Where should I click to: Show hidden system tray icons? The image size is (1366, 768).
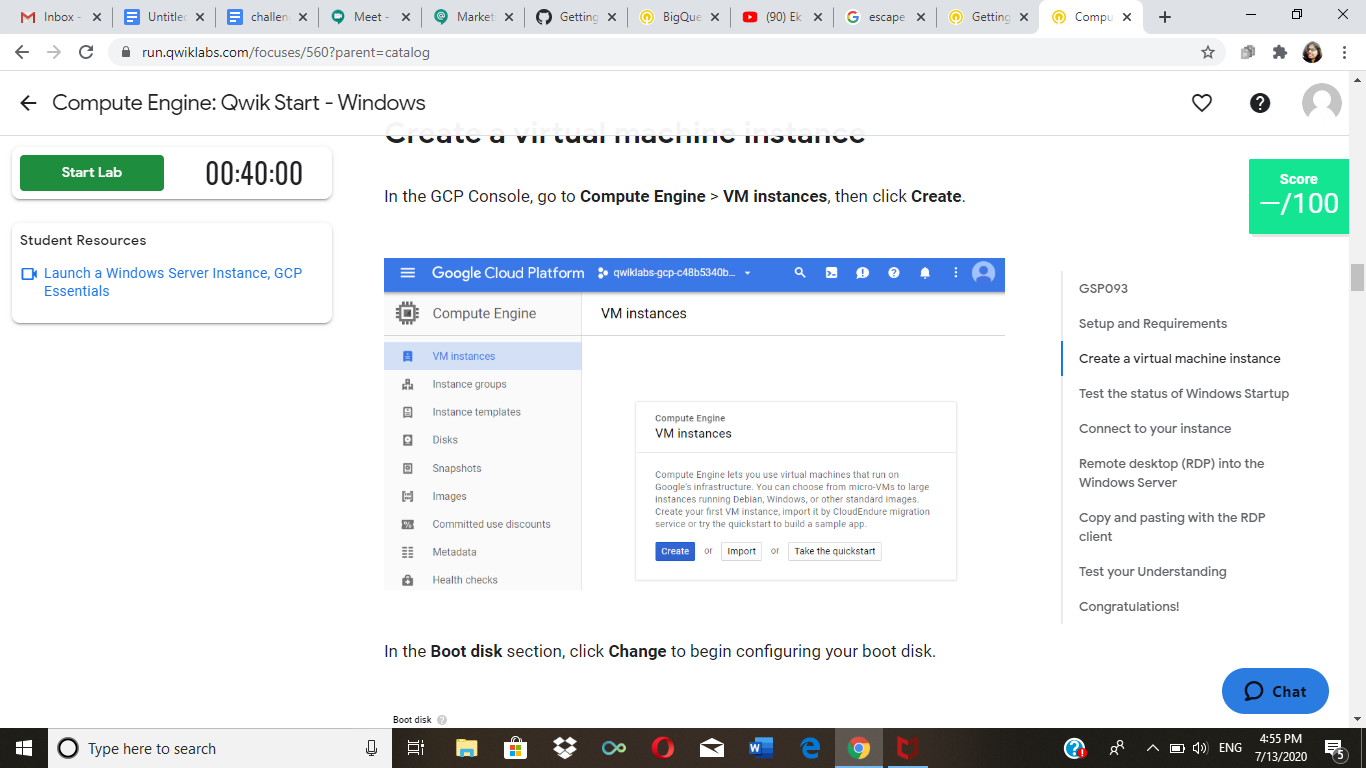coord(1152,748)
